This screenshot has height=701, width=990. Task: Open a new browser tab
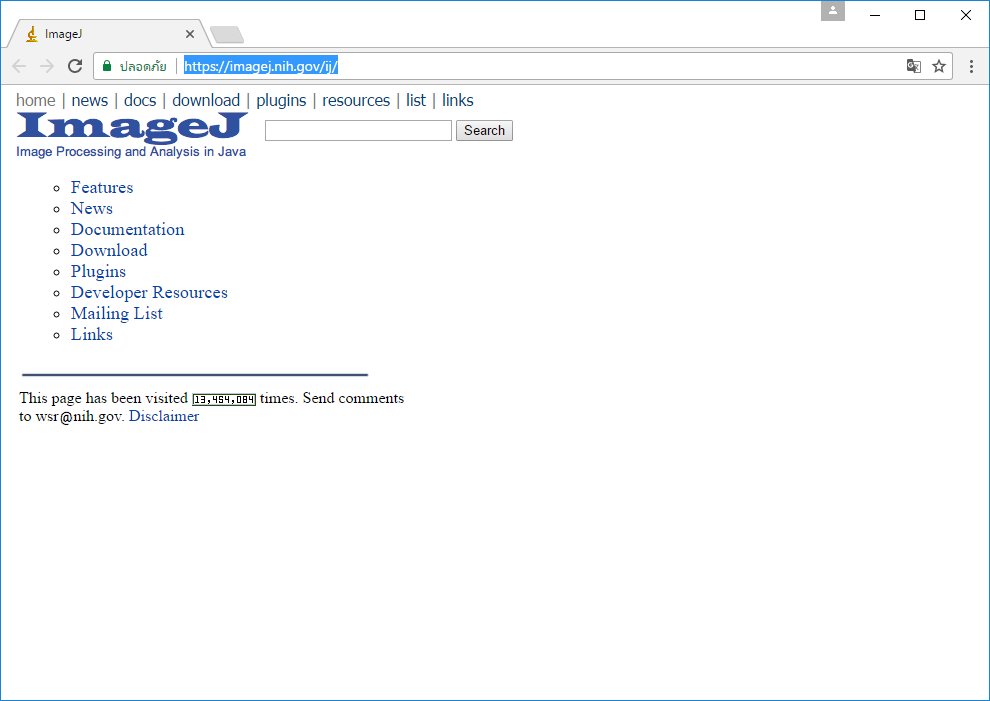coord(226,33)
